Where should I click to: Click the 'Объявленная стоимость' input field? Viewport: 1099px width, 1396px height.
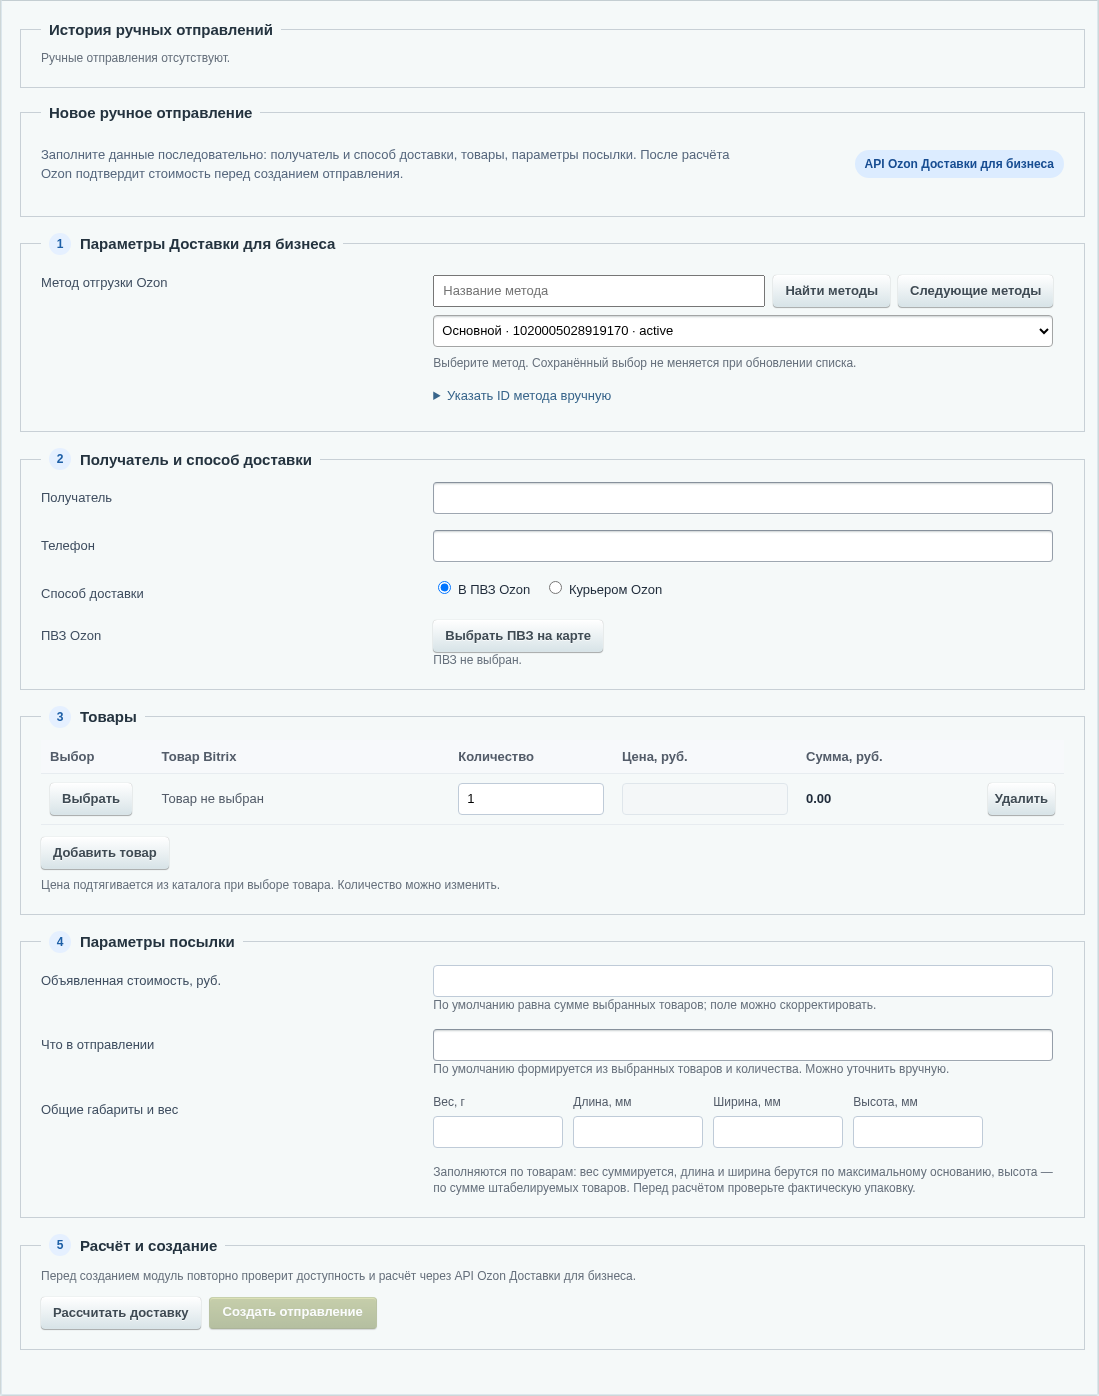(743, 981)
